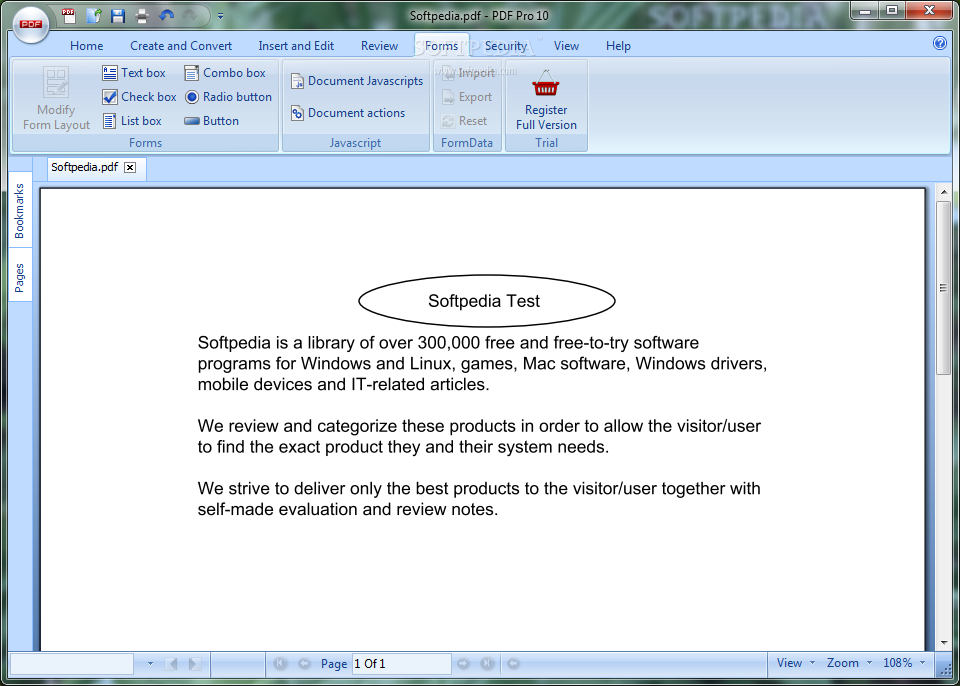960x686 pixels.
Task: Select the Forms ribbon tab
Action: (441, 46)
